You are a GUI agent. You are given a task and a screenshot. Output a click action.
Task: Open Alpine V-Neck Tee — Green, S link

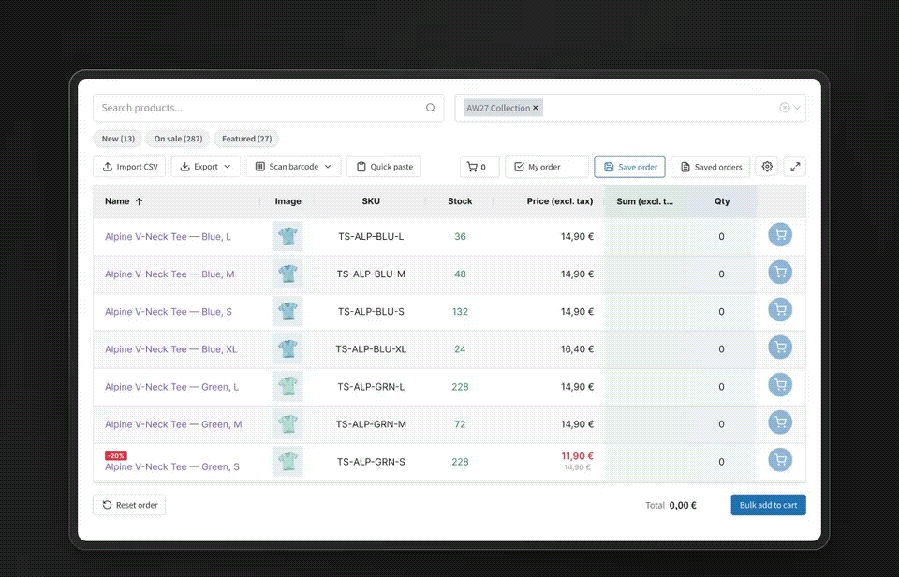[172, 467]
